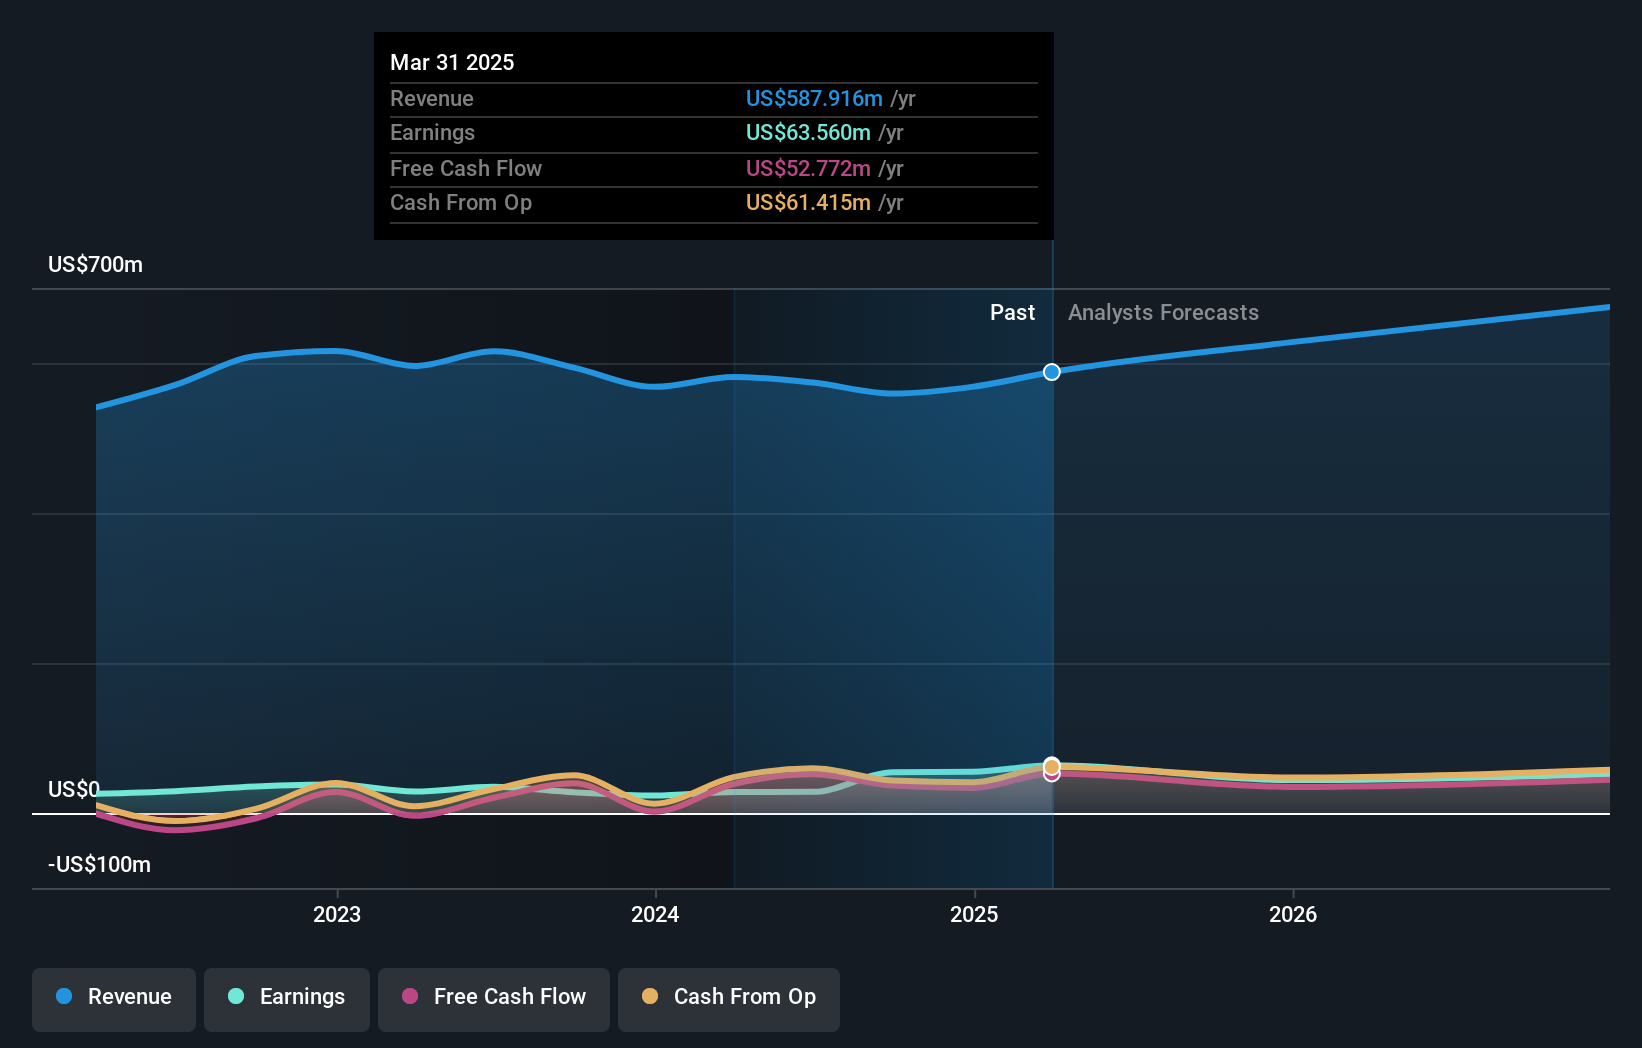Click the blue Revenue data point marker
Image resolution: width=1642 pixels, height=1048 pixels.
(x=1052, y=372)
